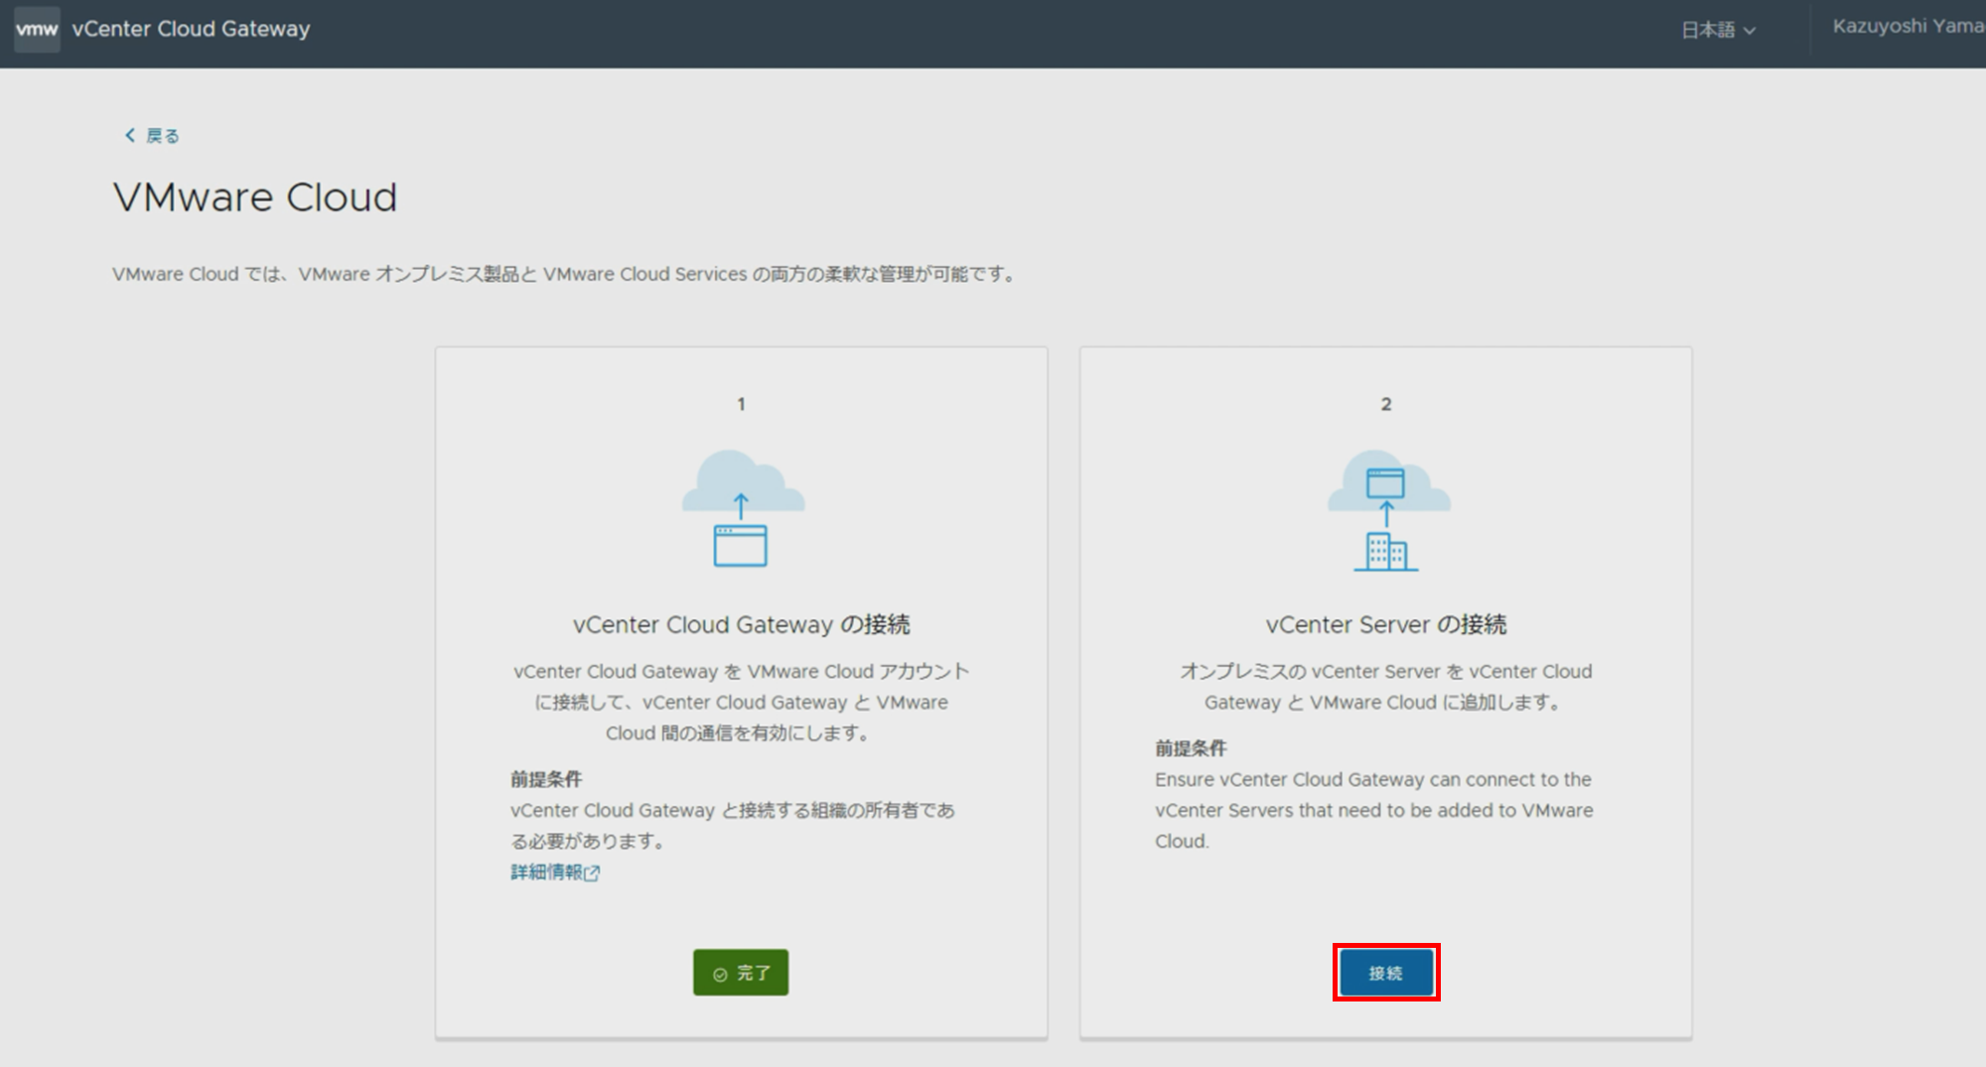Click the Ensure vCenter Cloud Gateway can connect text
This screenshot has width=1986, height=1067.
pos(1374,810)
